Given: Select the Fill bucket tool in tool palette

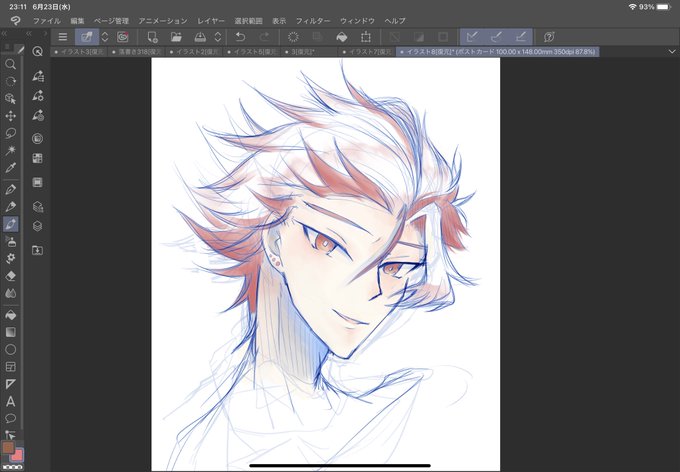Looking at the screenshot, I should tap(10, 315).
